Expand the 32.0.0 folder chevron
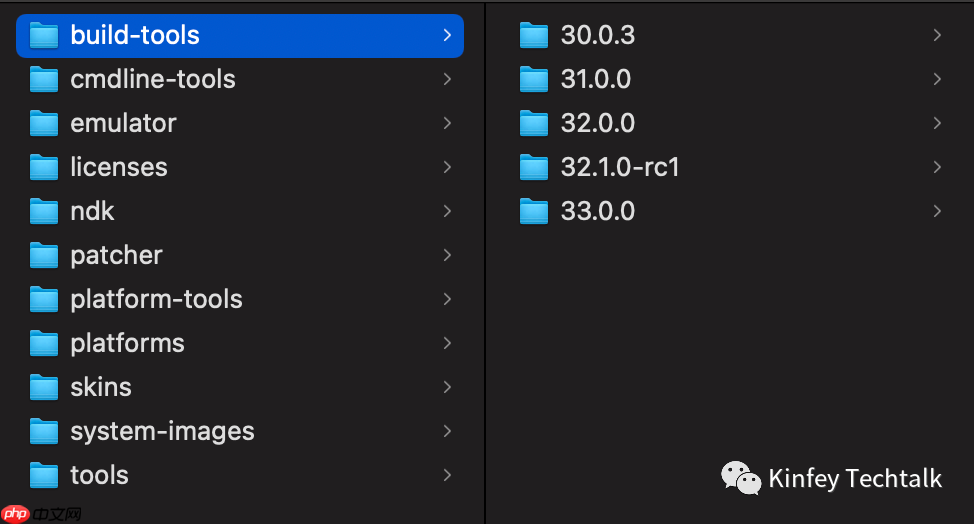 pyautogui.click(x=937, y=124)
